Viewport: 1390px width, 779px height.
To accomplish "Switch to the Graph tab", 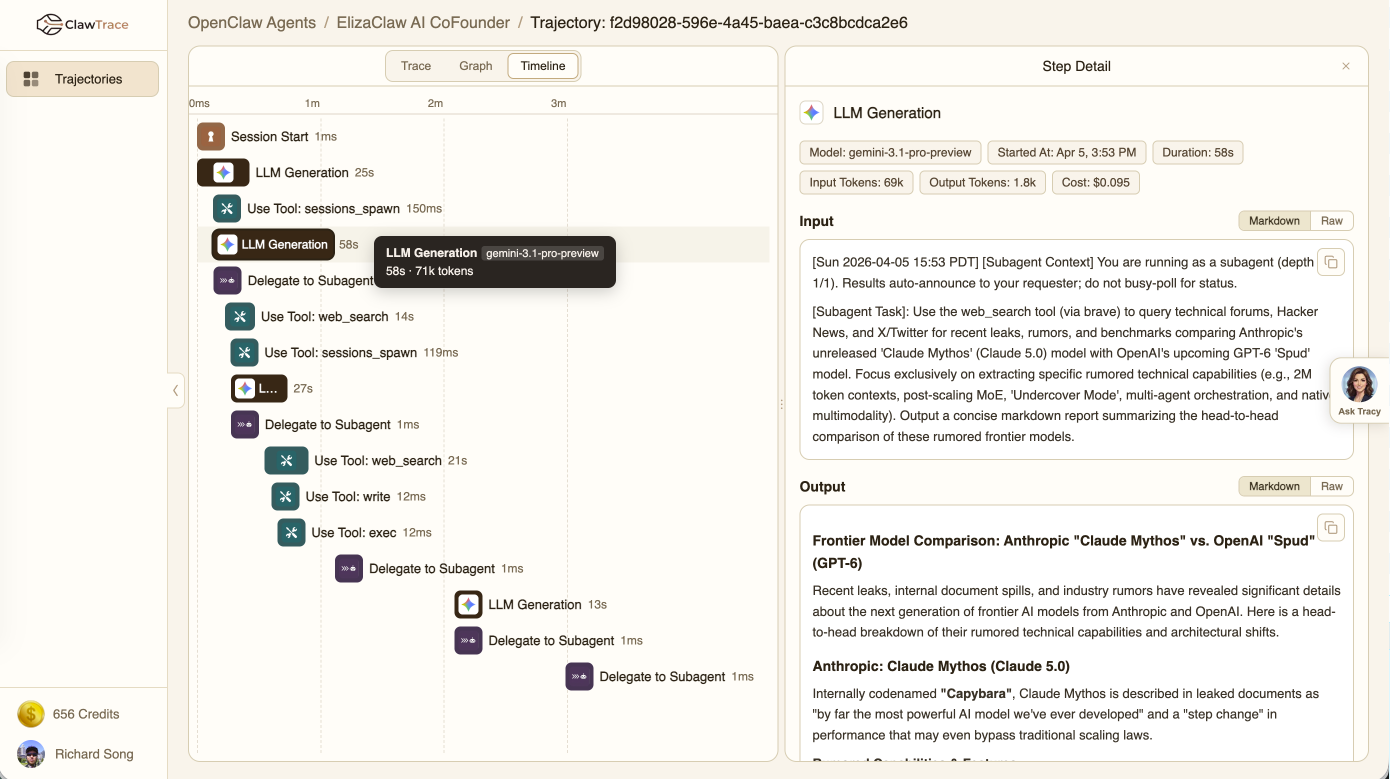I will tap(476, 65).
